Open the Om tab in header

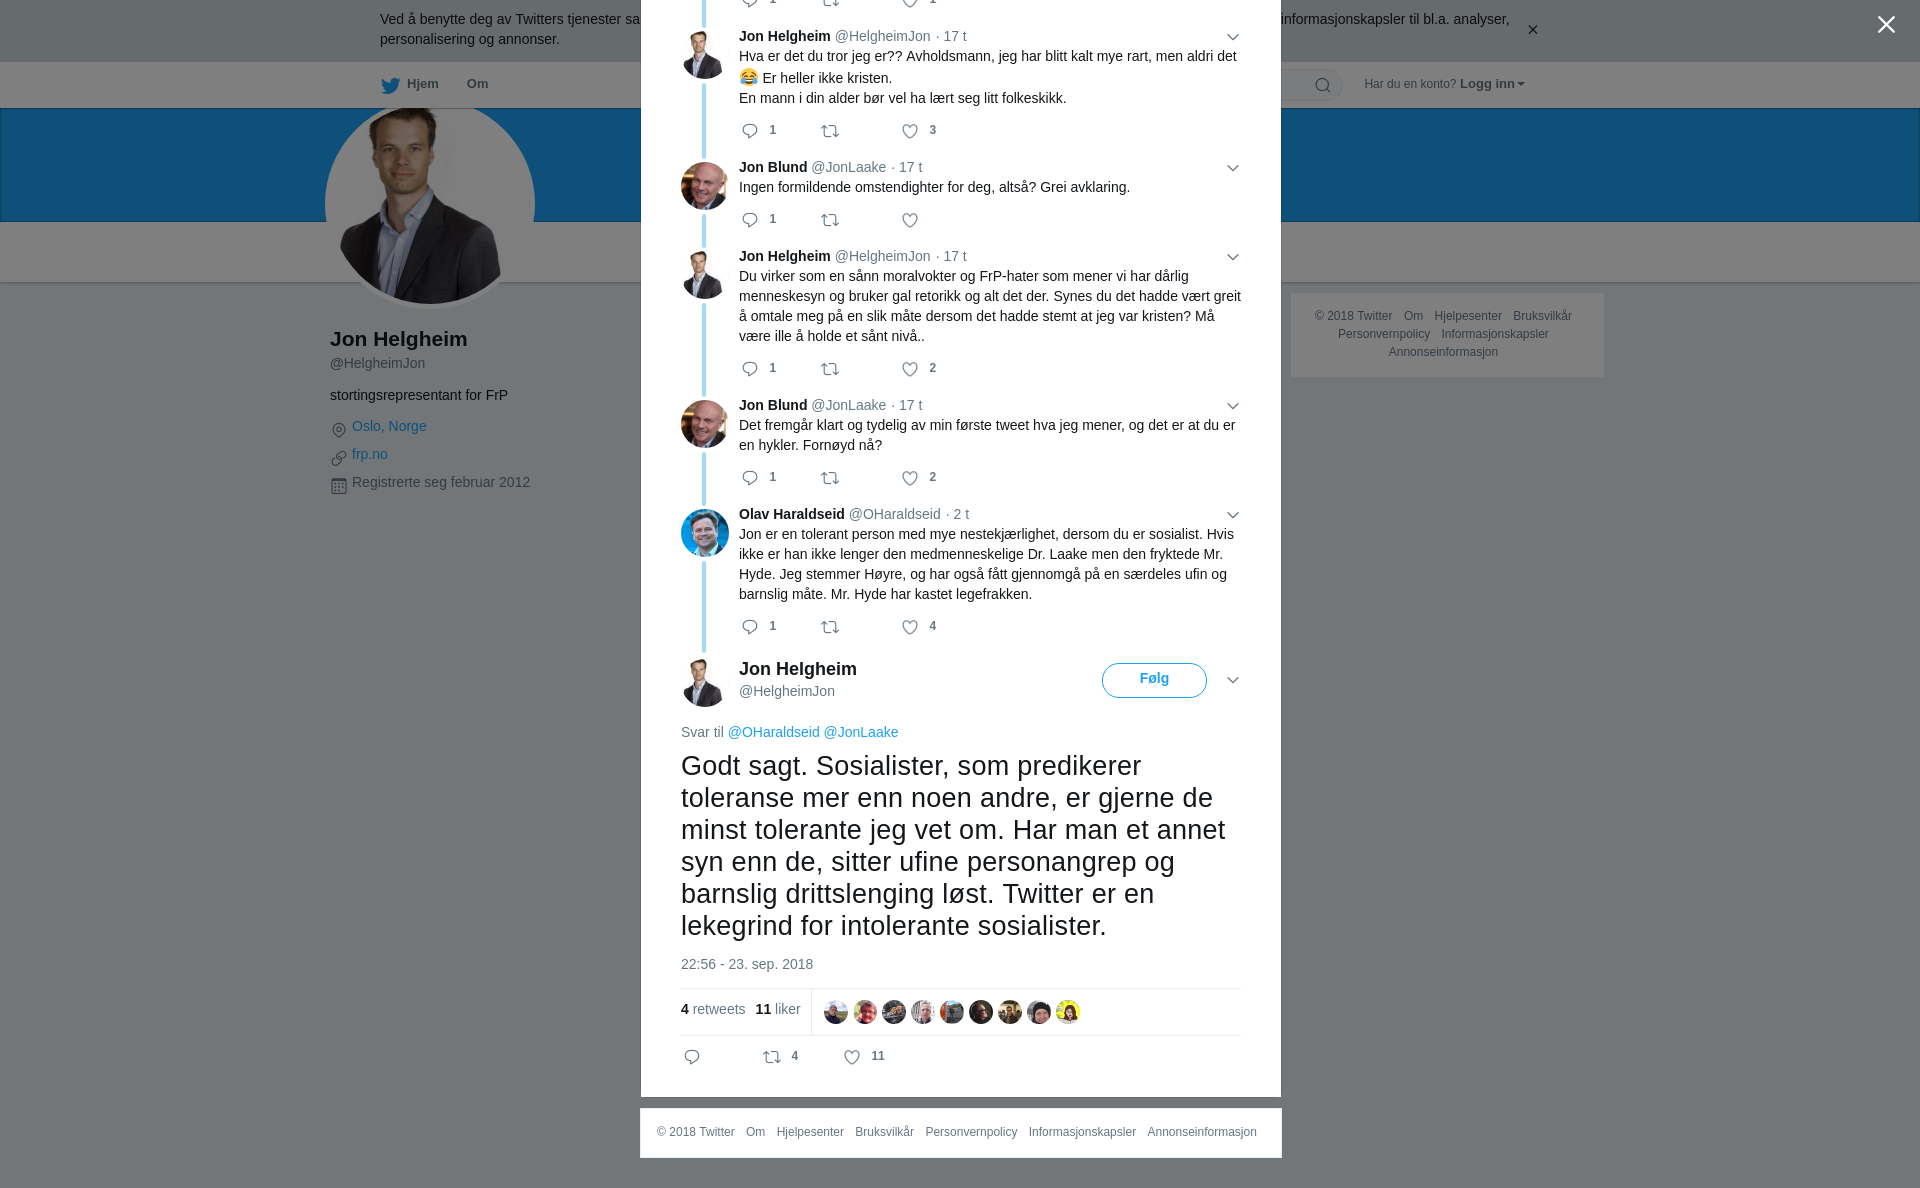point(477,84)
